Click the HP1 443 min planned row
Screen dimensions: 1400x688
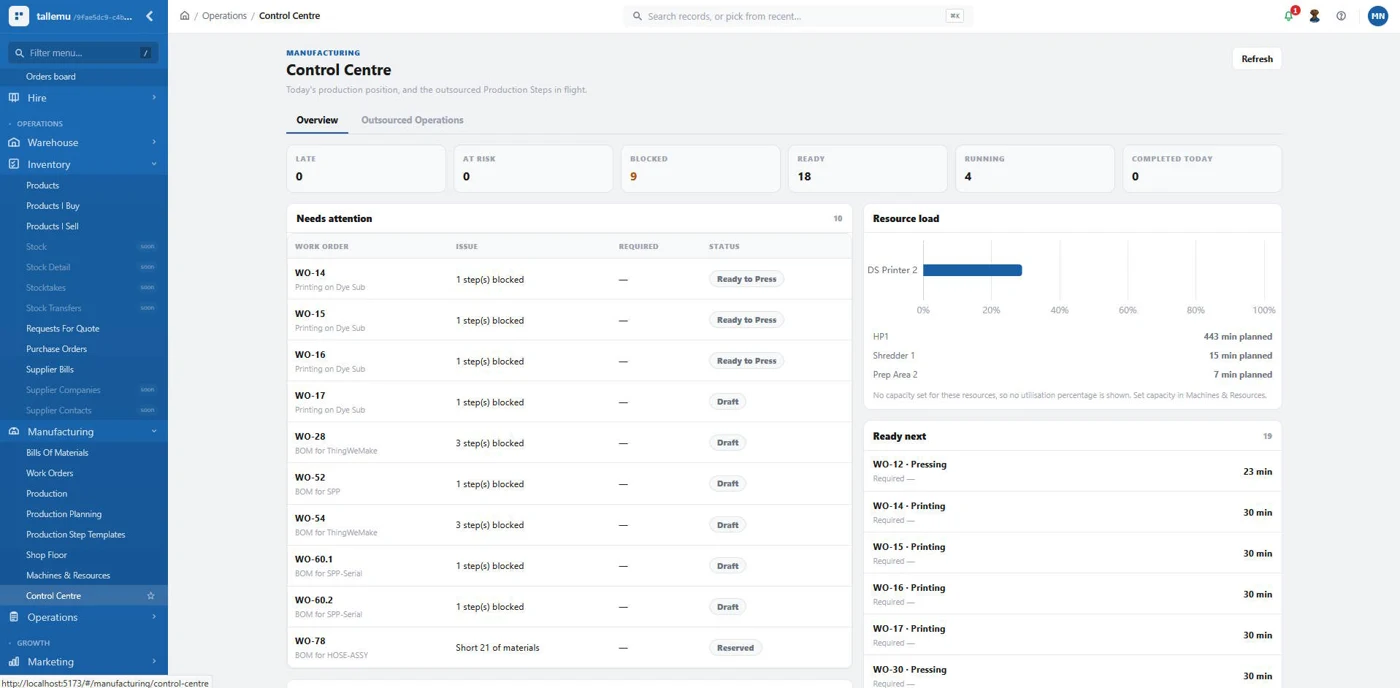(1072, 337)
